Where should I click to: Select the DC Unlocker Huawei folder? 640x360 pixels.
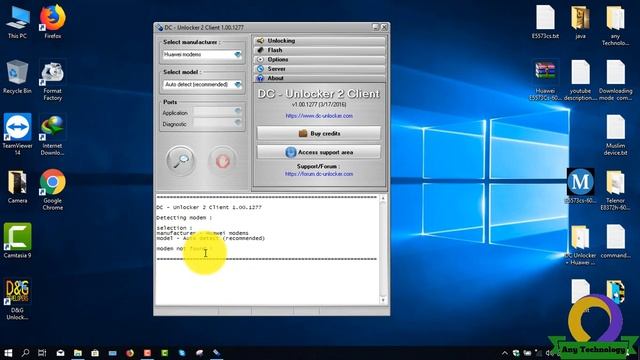580,244
